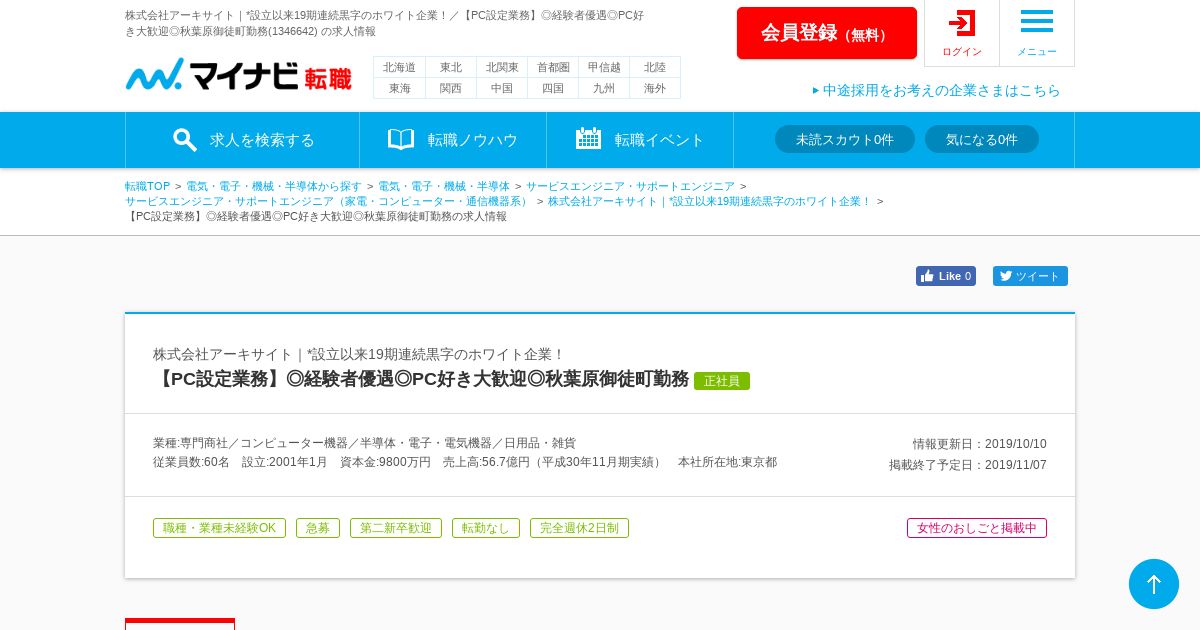The image size is (1200, 630).
Task: Open 転職イベント menu item
Action: [640, 140]
